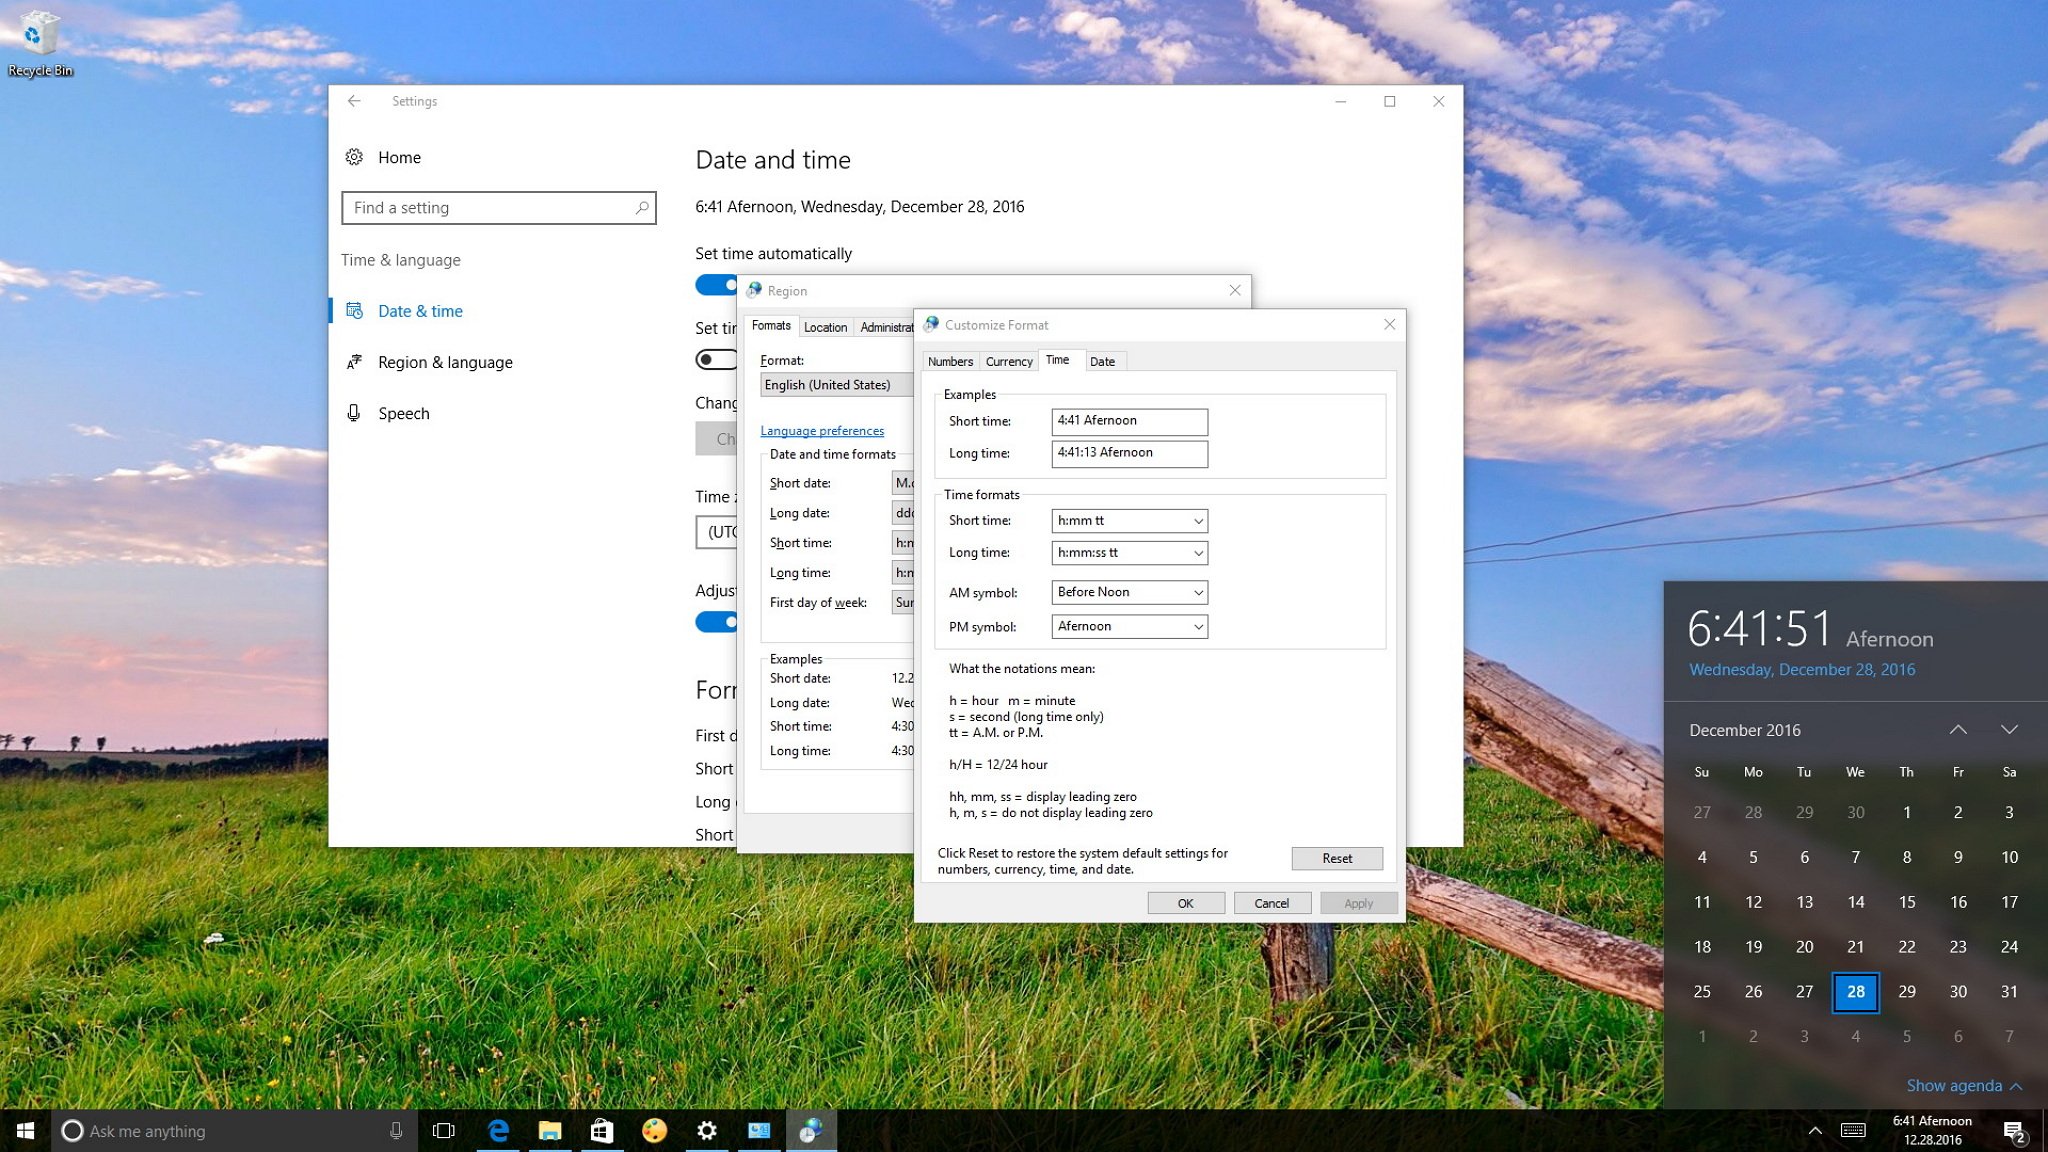Click the date 28 in calendar widget
The image size is (2048, 1152).
coord(1855,992)
